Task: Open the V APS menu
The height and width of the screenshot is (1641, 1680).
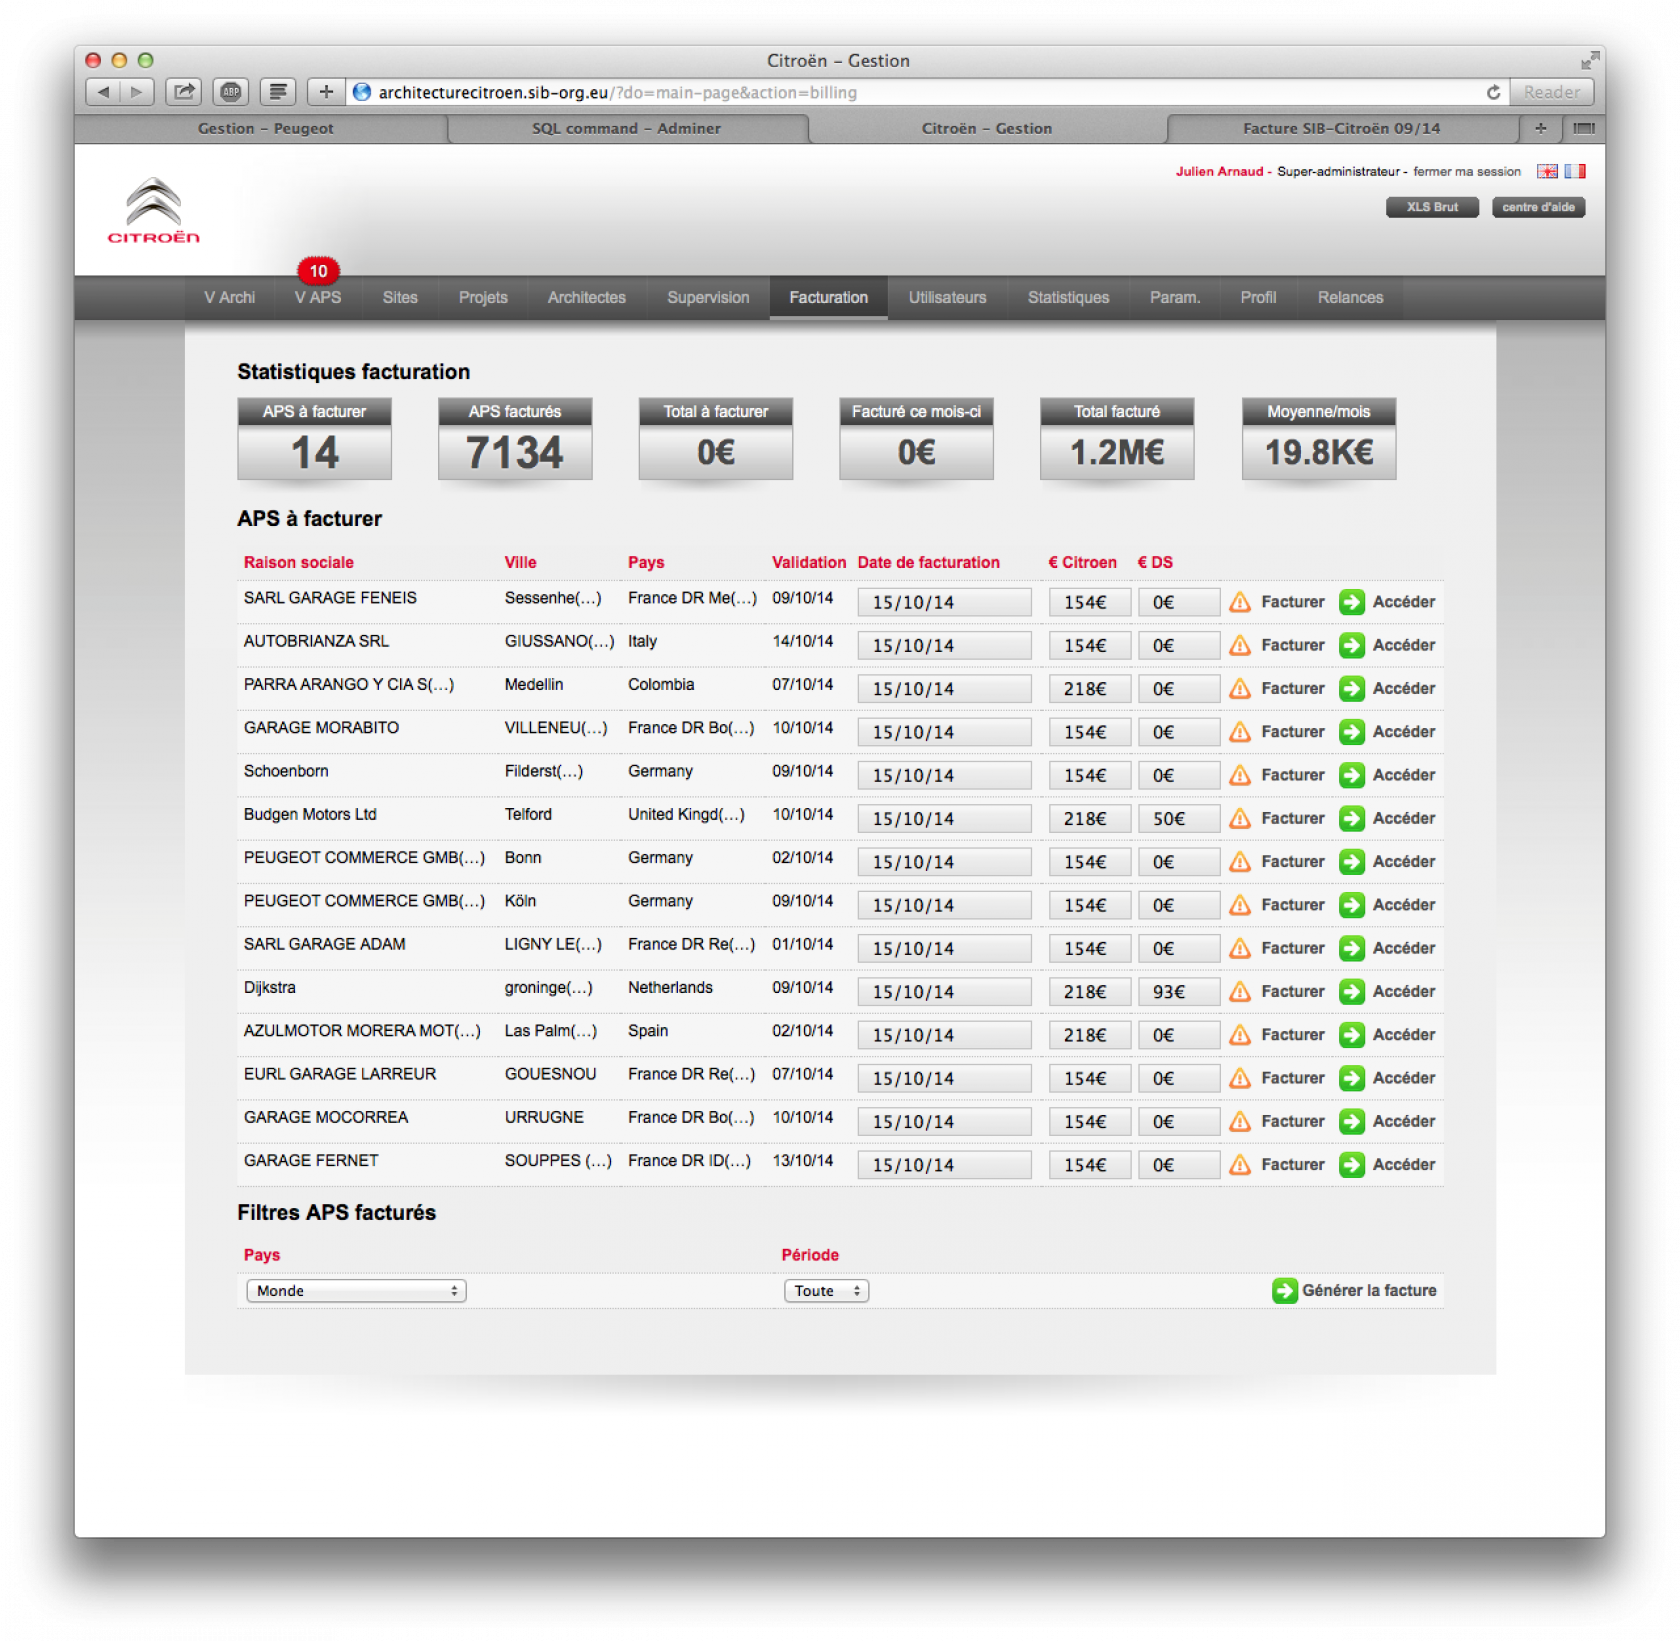Action: [x=318, y=298]
